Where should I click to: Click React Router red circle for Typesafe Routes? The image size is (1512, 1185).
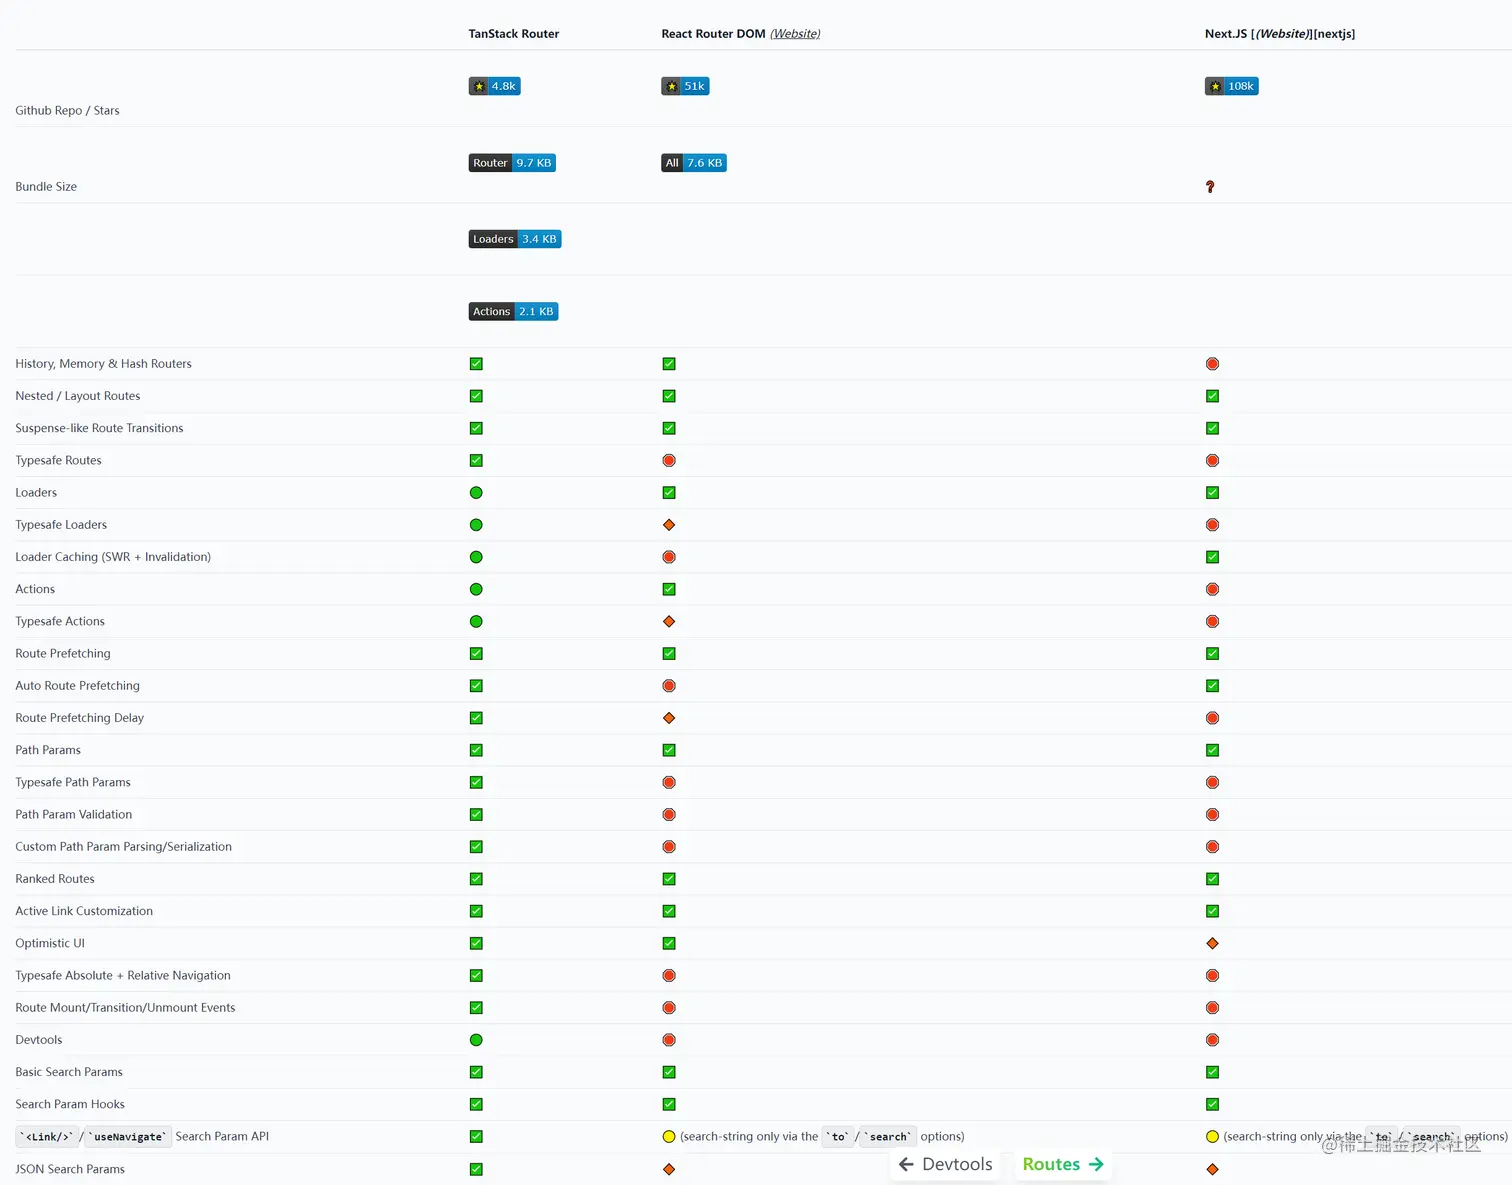[669, 461]
